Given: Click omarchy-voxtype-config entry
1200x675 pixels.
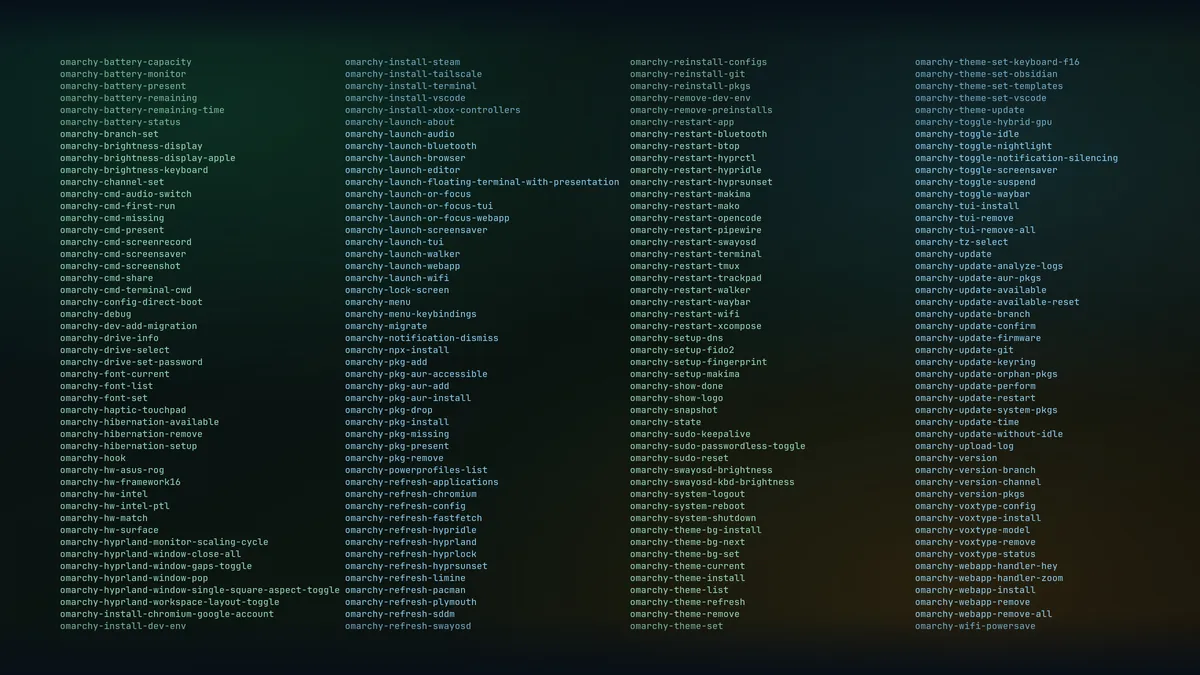Looking at the screenshot, I should point(973,505).
